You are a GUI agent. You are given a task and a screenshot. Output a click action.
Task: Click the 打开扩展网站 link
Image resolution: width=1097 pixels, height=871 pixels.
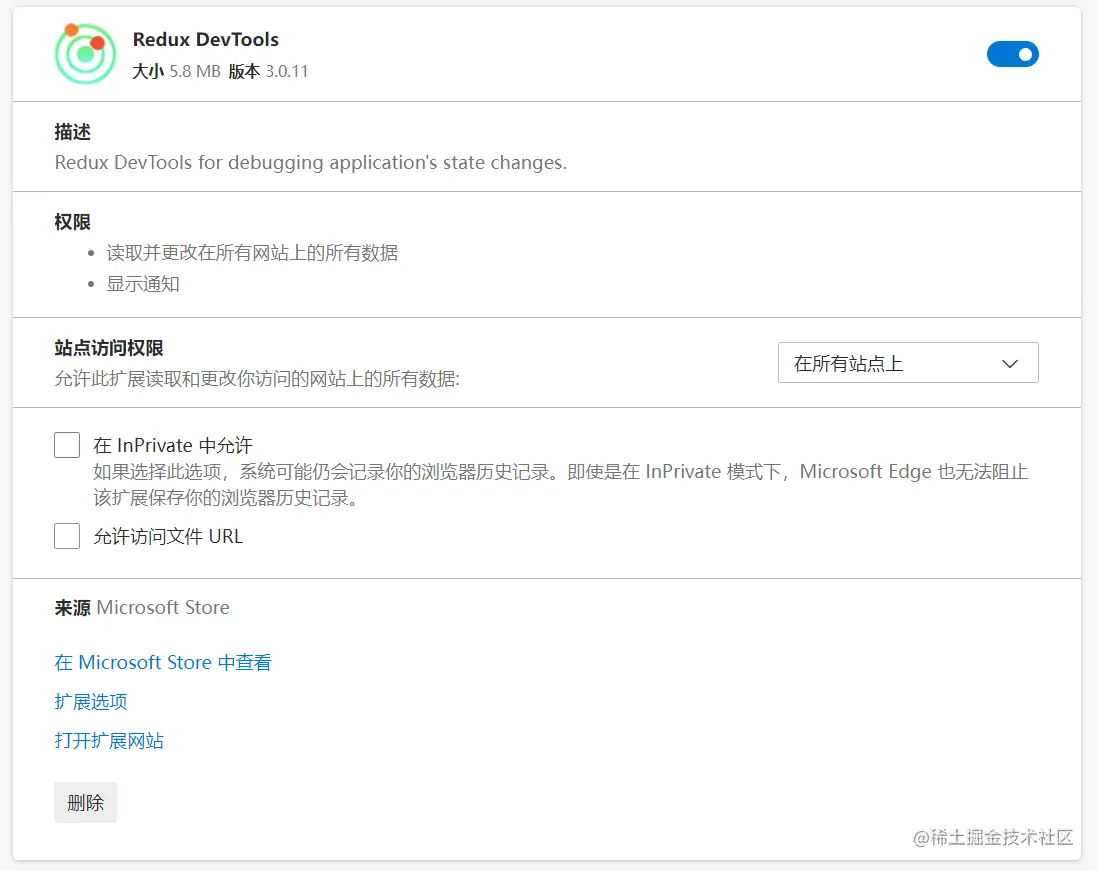[x=109, y=741]
